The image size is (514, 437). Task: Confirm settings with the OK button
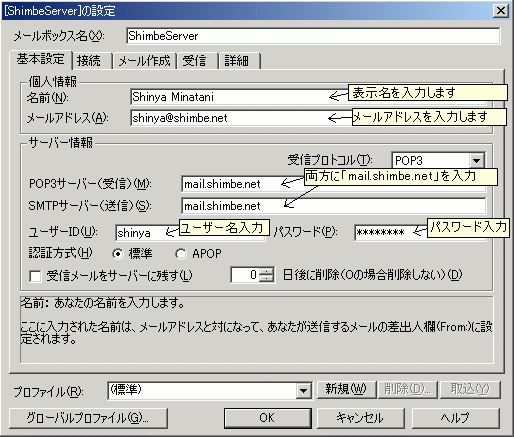pos(267,418)
